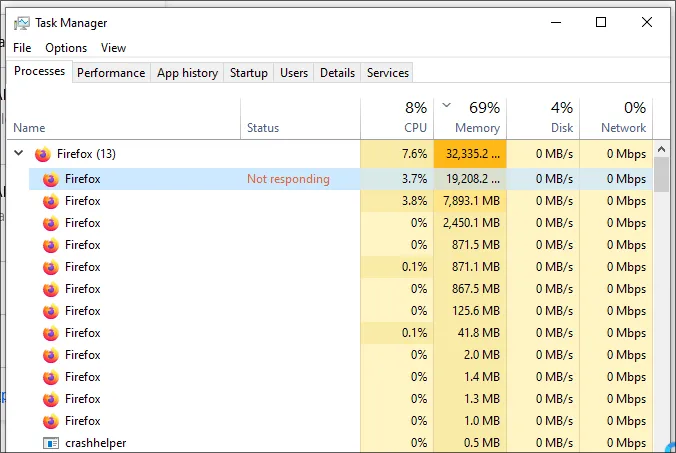Click the Firefox icon in the 1.3 MB row
The image size is (676, 453).
51,399
